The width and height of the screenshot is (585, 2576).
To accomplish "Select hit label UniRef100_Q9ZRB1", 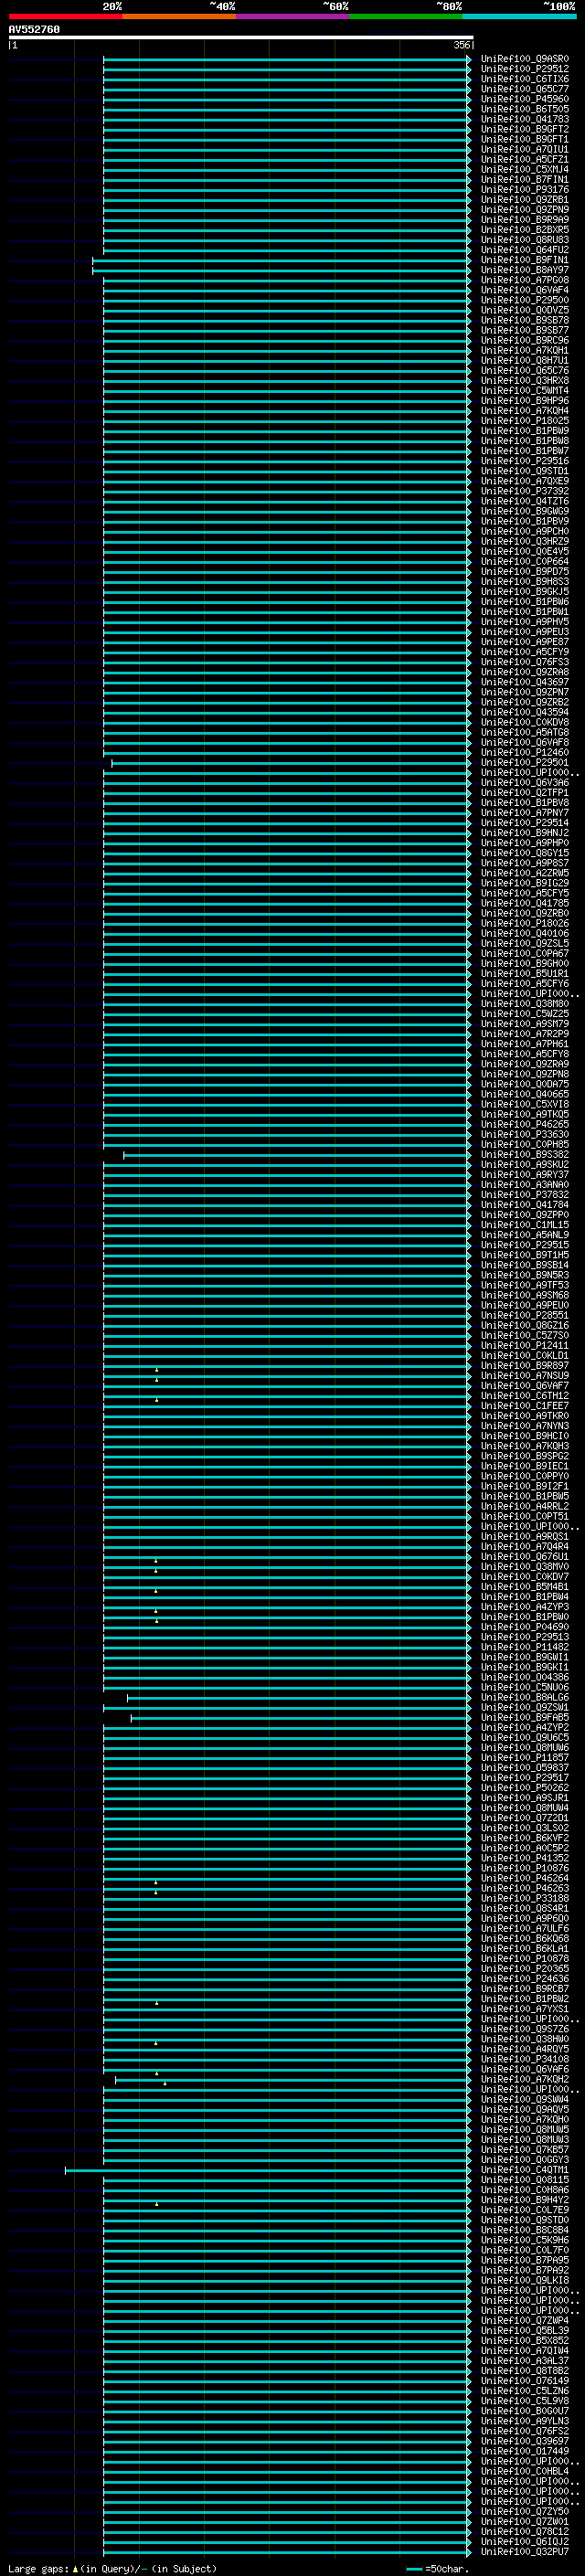I will (525, 200).
